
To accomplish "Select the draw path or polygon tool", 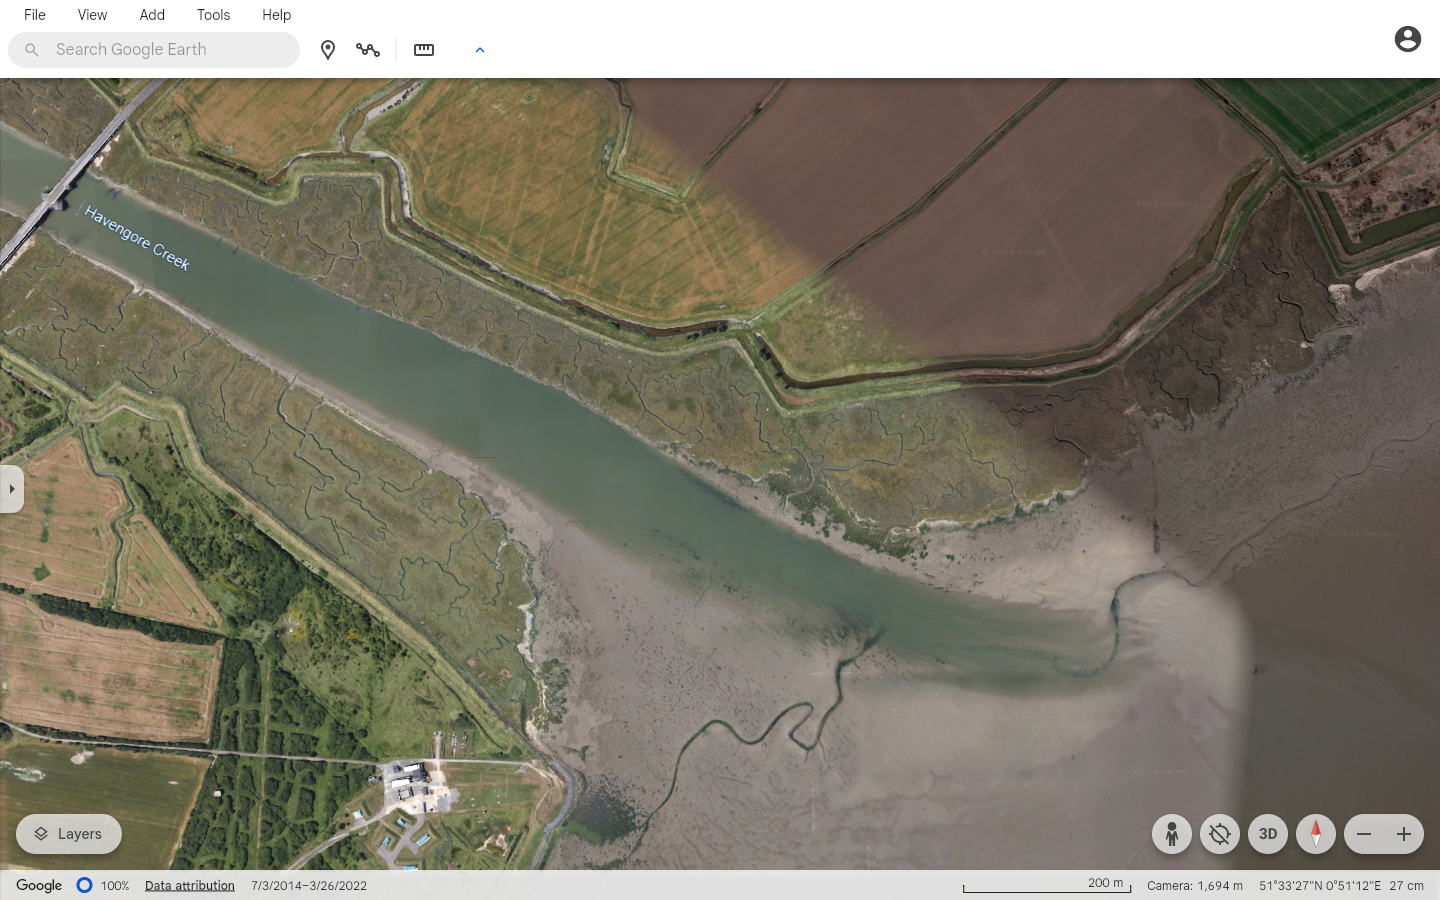I will pos(368,50).
